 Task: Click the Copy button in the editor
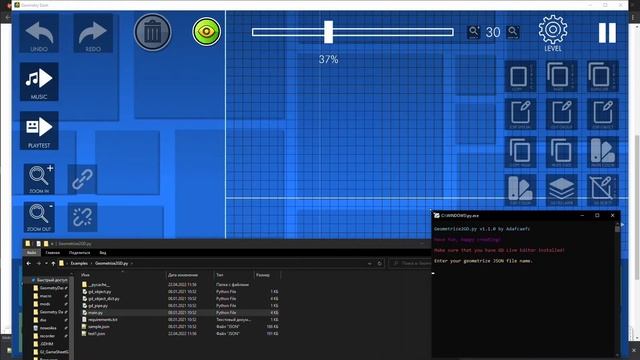pyautogui.click(x=520, y=76)
